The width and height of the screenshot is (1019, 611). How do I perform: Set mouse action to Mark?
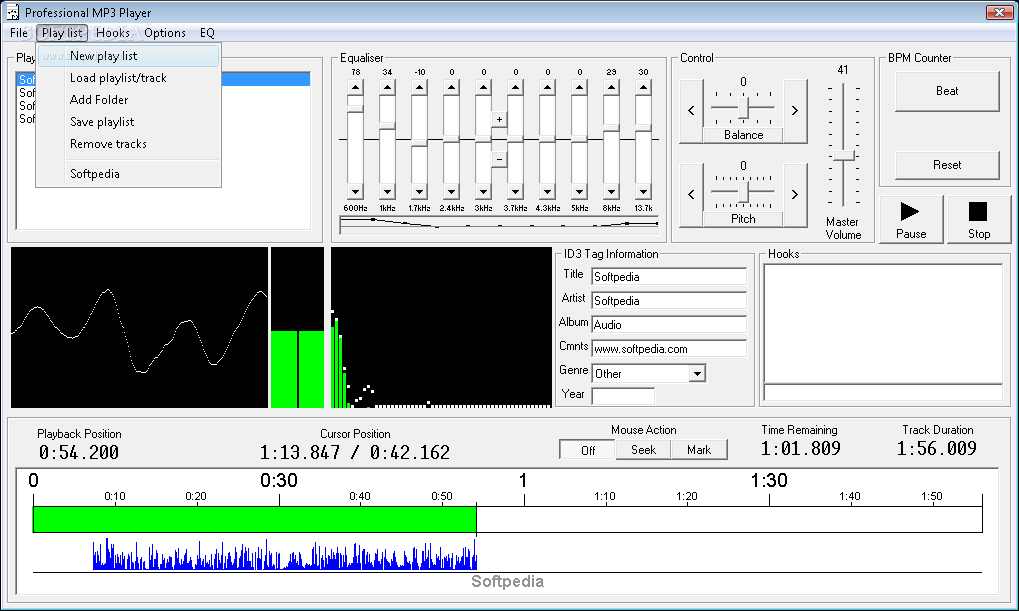click(699, 450)
